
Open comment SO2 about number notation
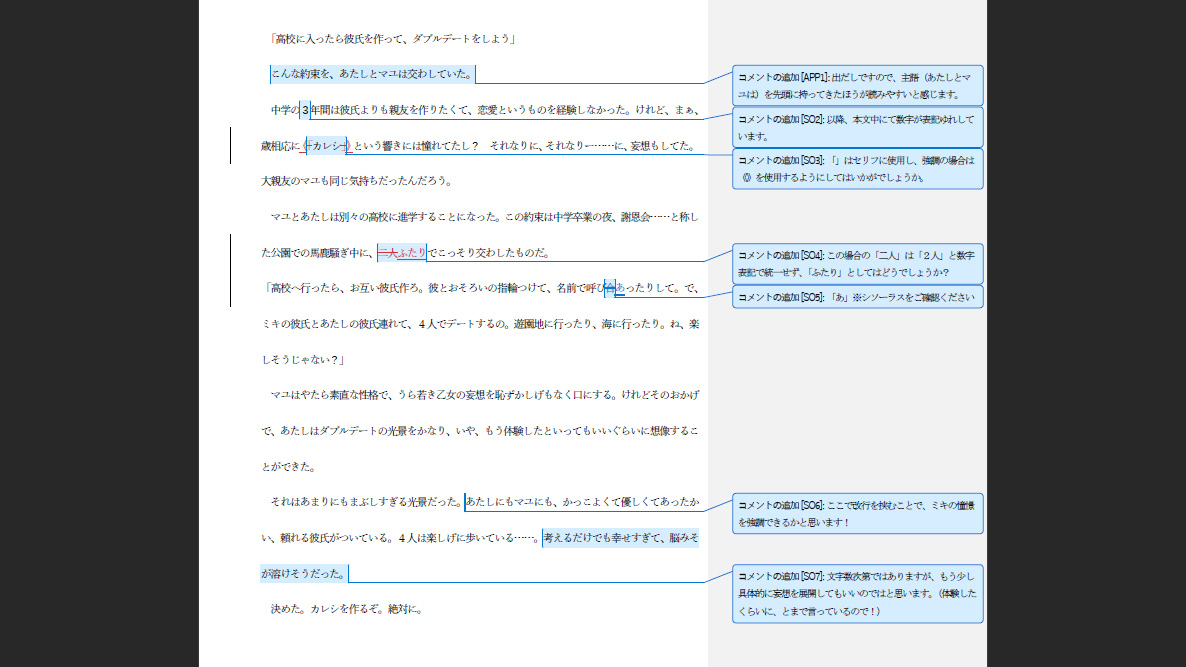[x=857, y=127]
